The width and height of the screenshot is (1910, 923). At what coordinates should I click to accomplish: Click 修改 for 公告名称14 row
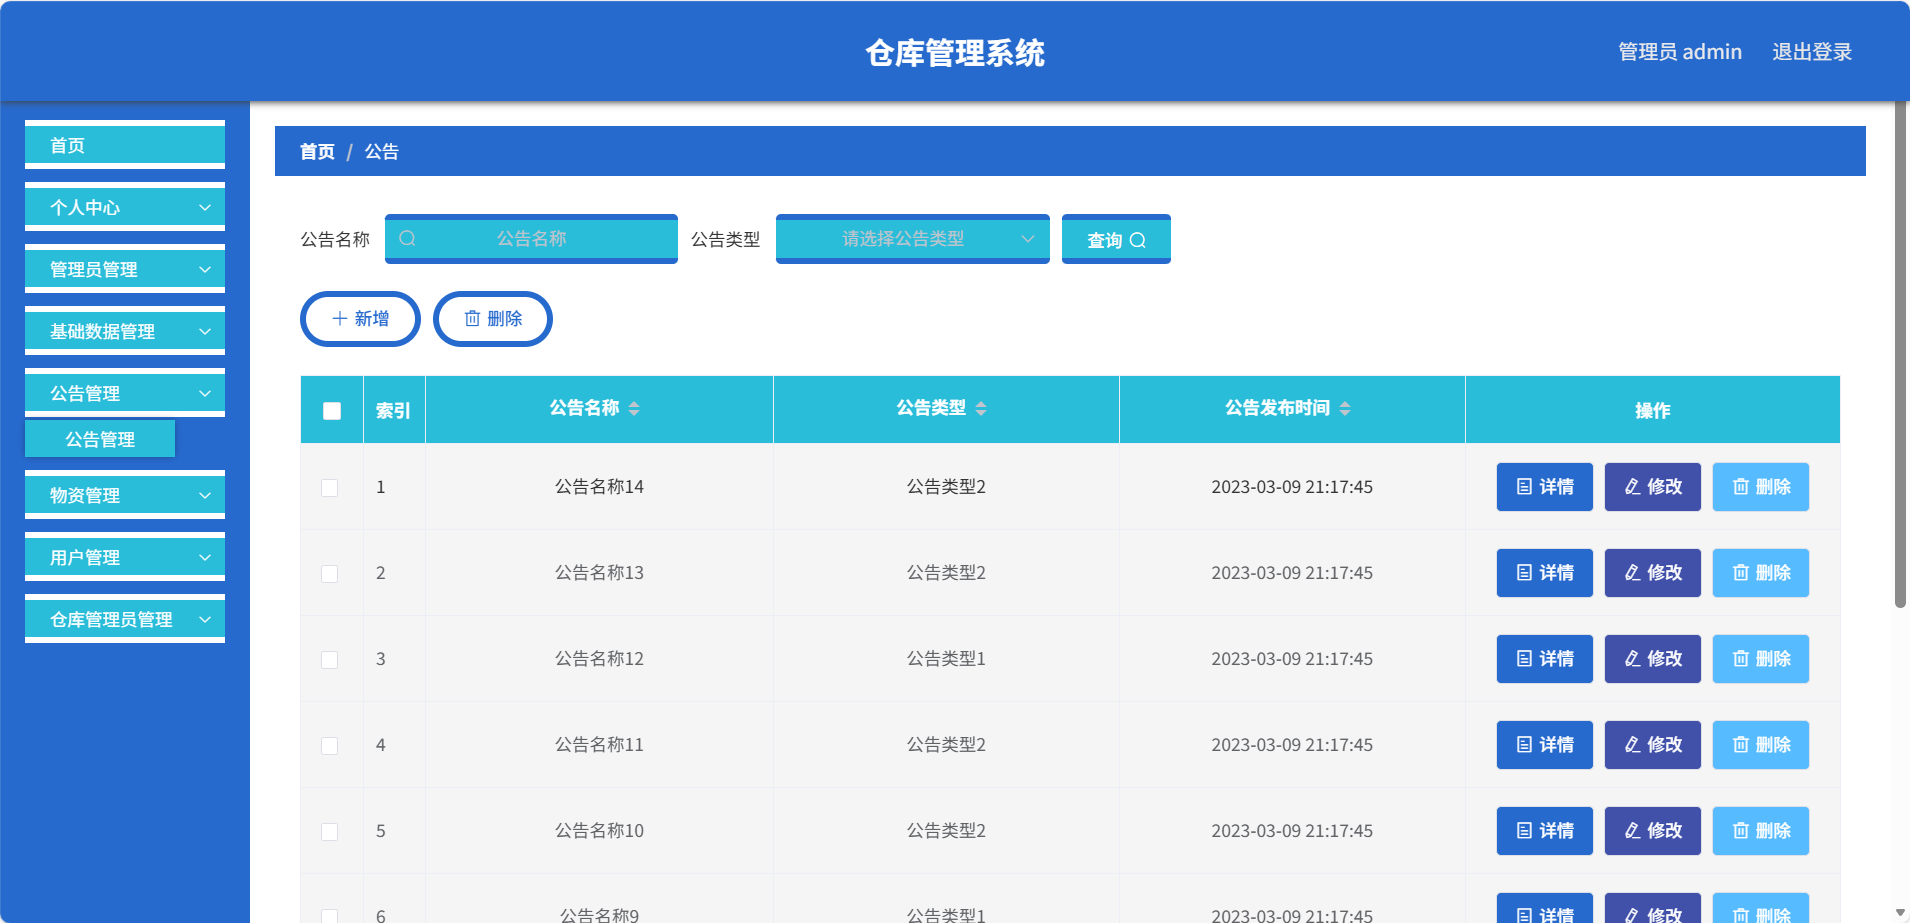coord(1653,487)
